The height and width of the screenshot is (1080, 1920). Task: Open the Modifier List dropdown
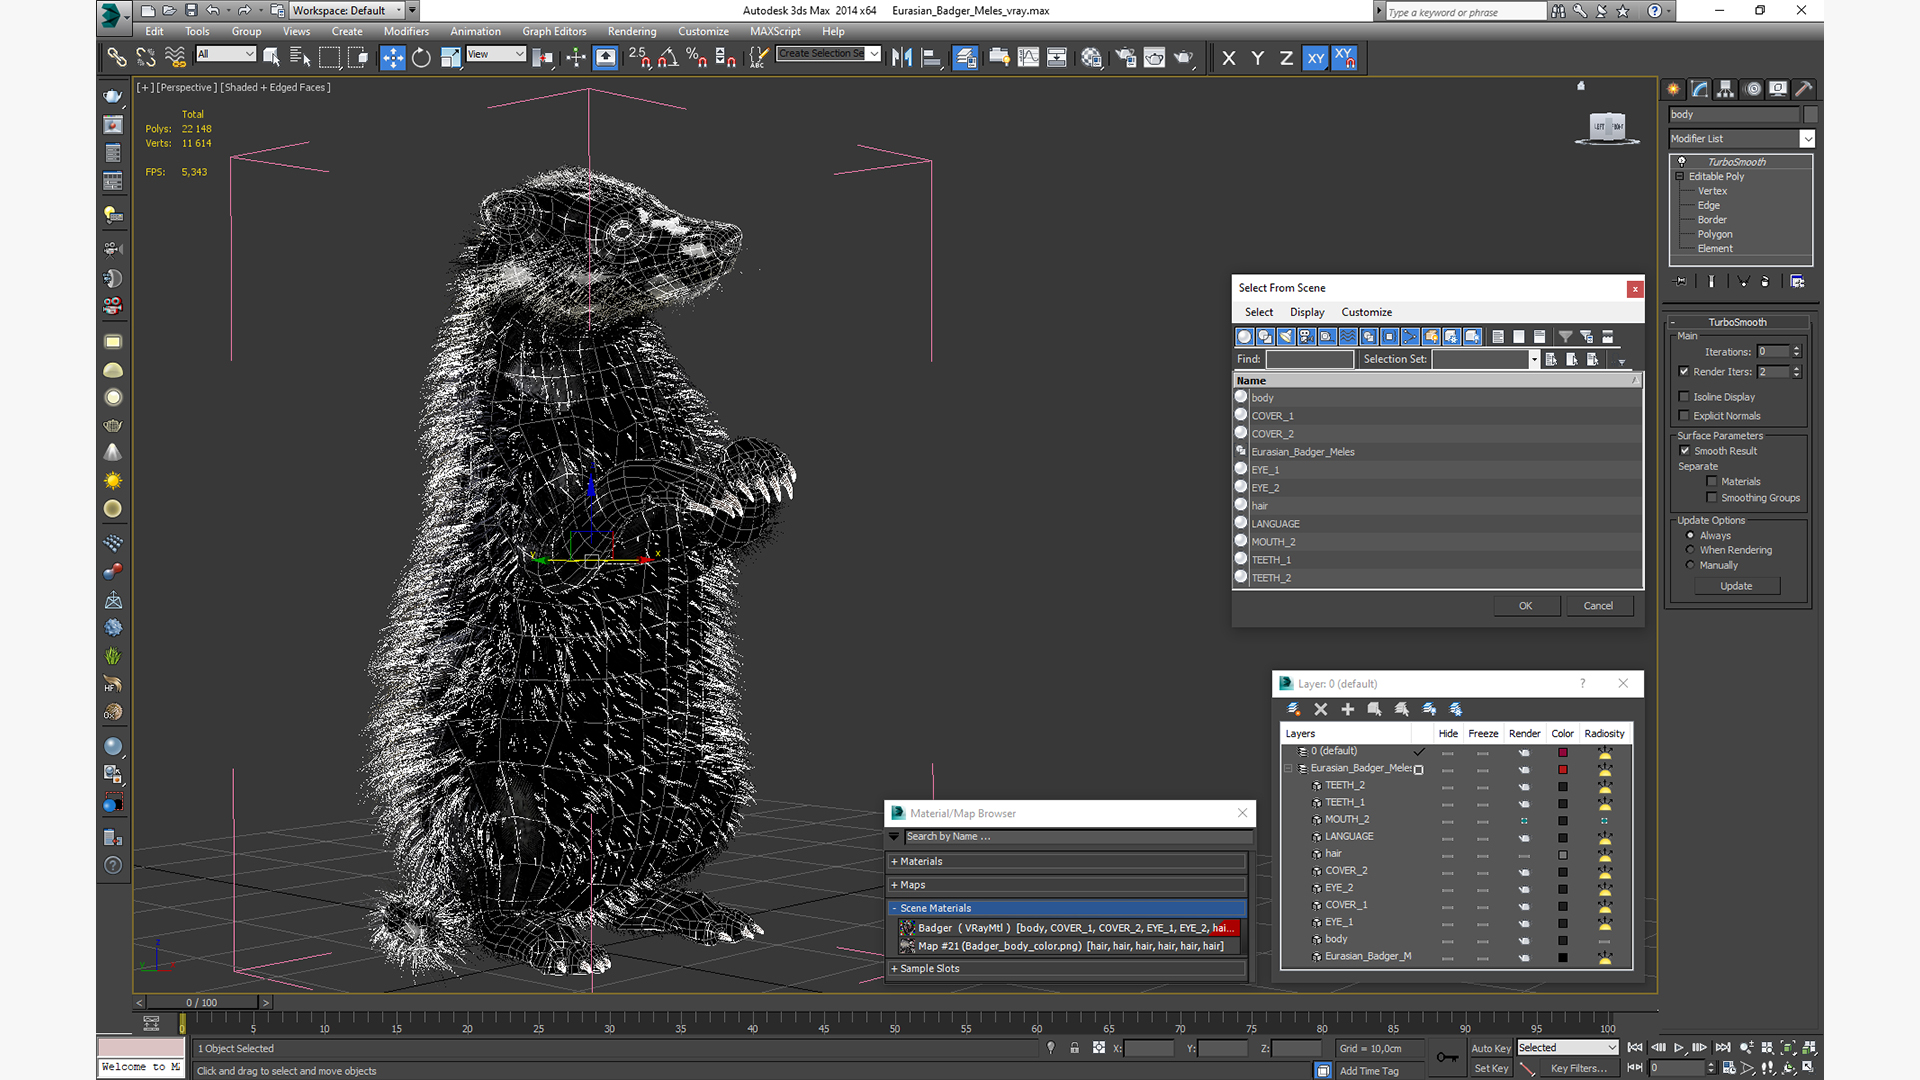click(x=1806, y=139)
